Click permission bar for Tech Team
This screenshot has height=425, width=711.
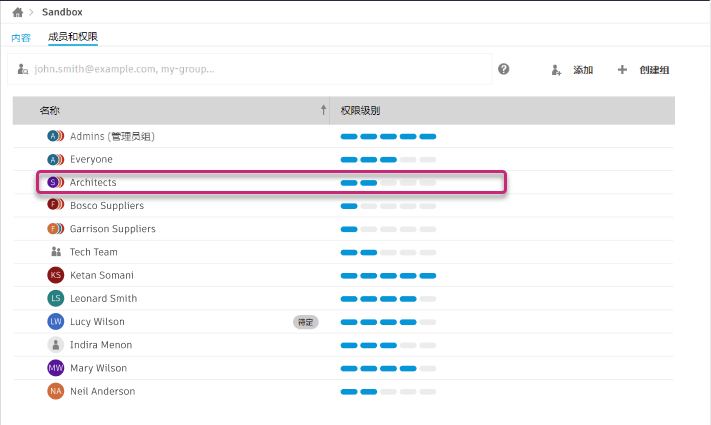(x=388, y=253)
